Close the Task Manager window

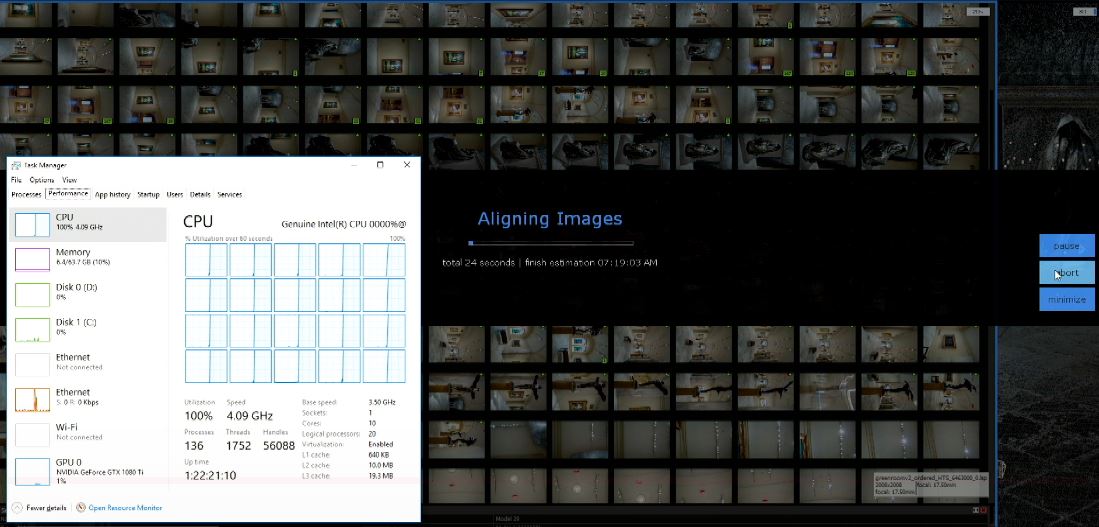pos(407,165)
